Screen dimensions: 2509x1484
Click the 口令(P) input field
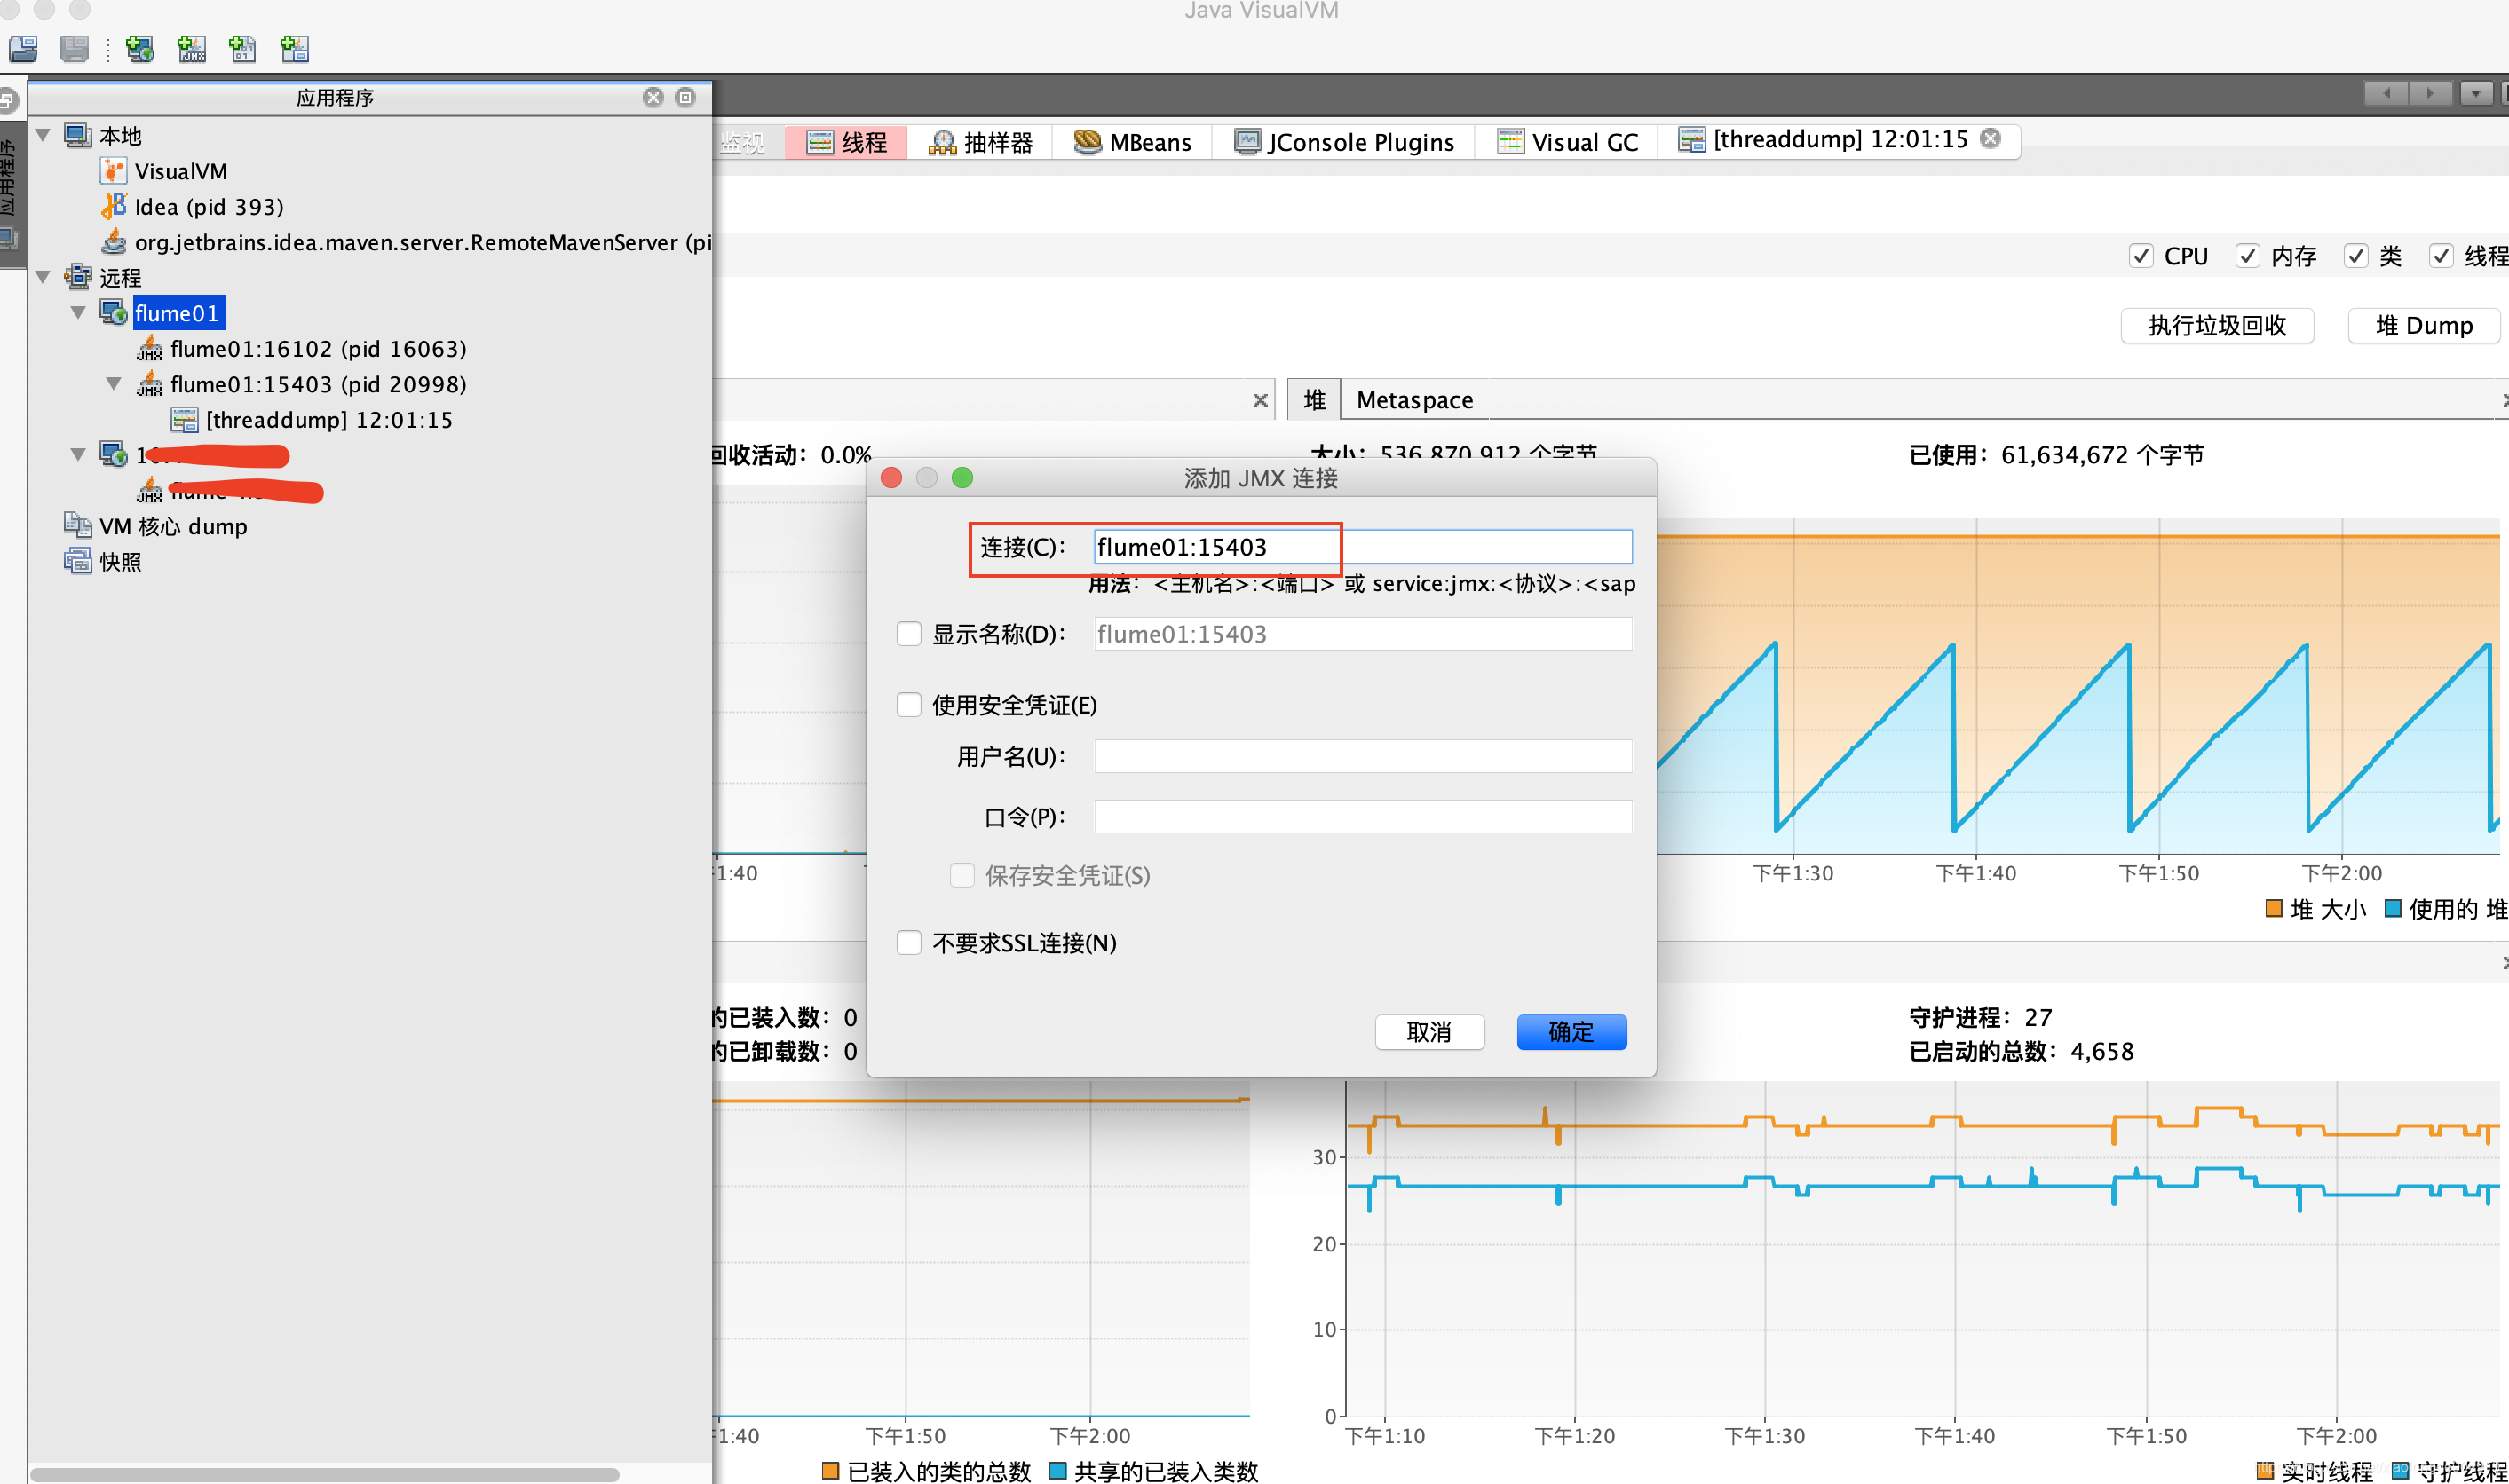point(1363,816)
